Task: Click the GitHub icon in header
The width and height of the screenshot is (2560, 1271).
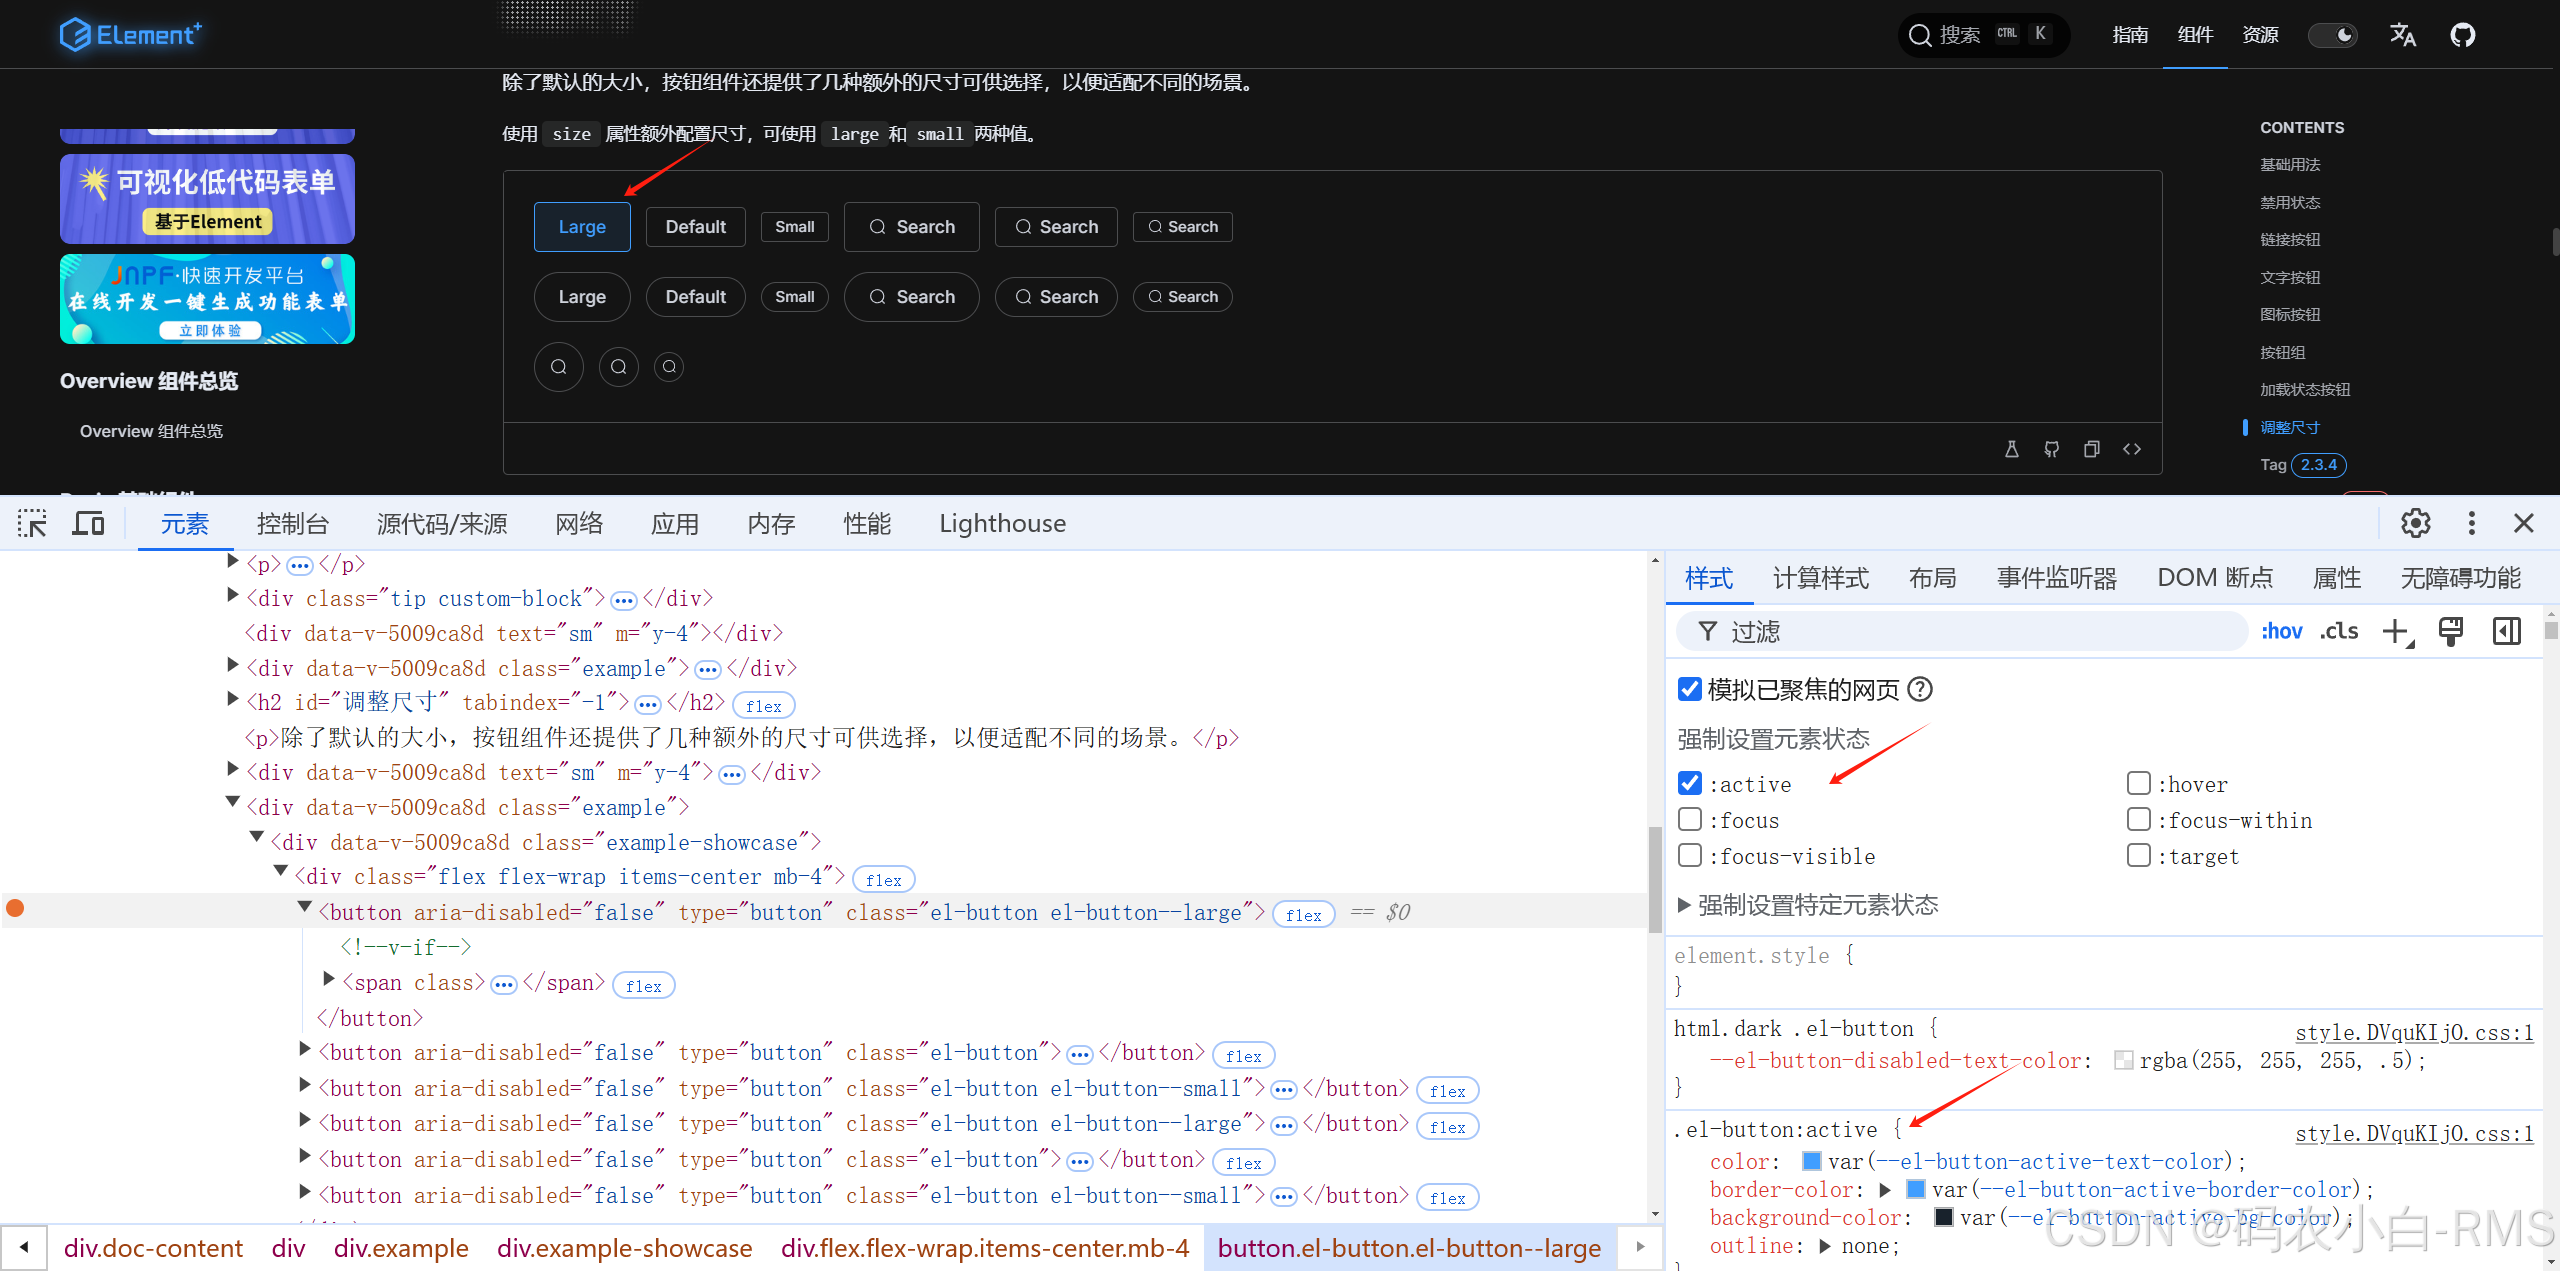Action: tap(2462, 36)
